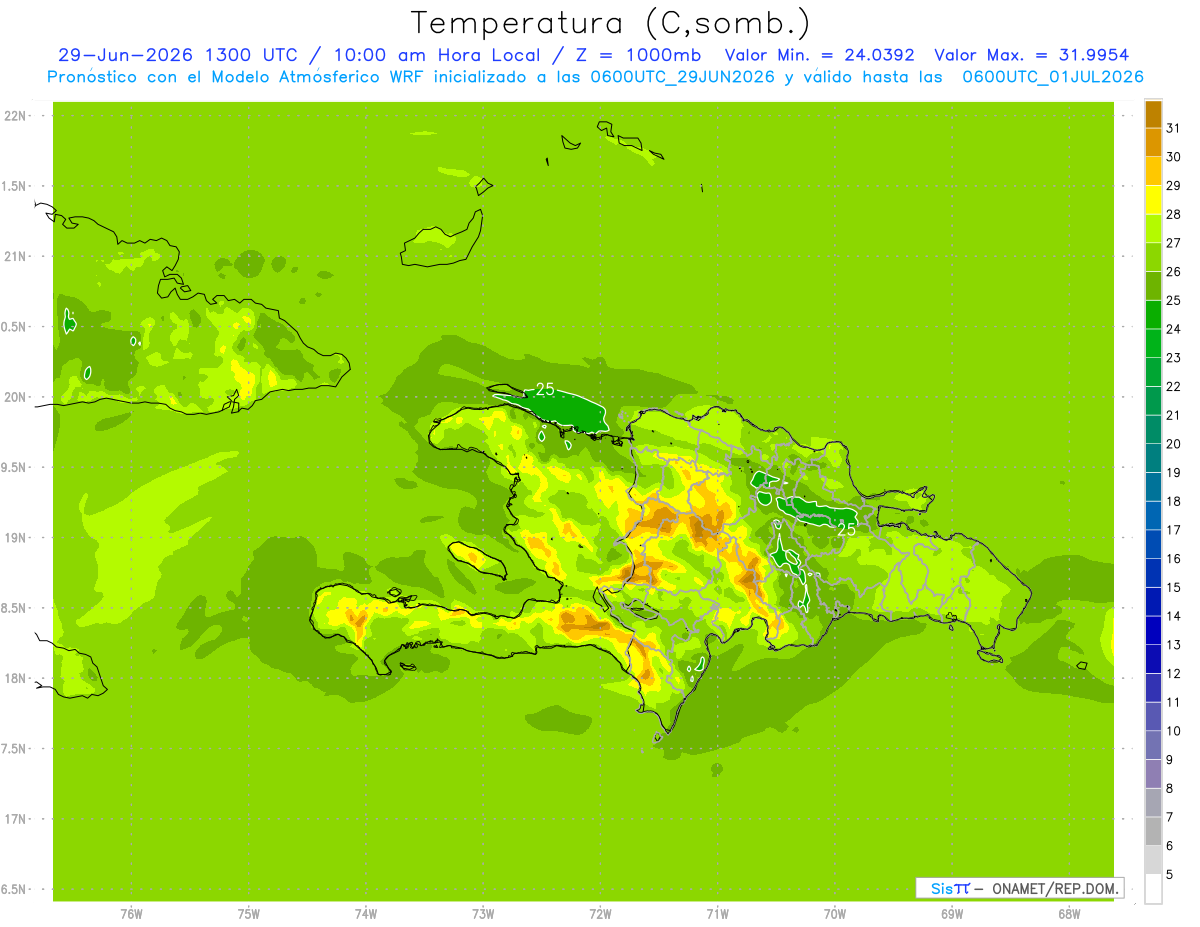Viewport: 1200px width, 927px height.
Task: Click the "71W" longitude axis label
Action: (718, 914)
